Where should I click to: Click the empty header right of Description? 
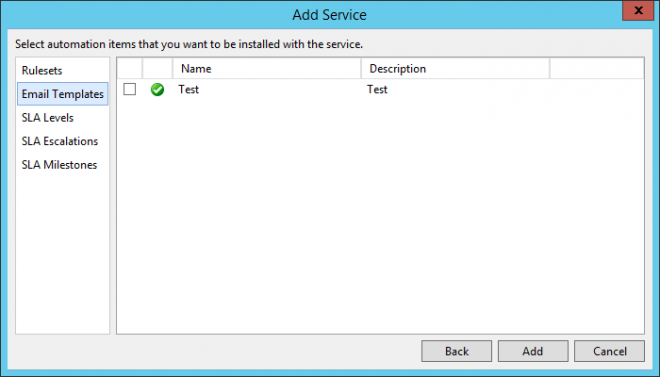[x=597, y=69]
